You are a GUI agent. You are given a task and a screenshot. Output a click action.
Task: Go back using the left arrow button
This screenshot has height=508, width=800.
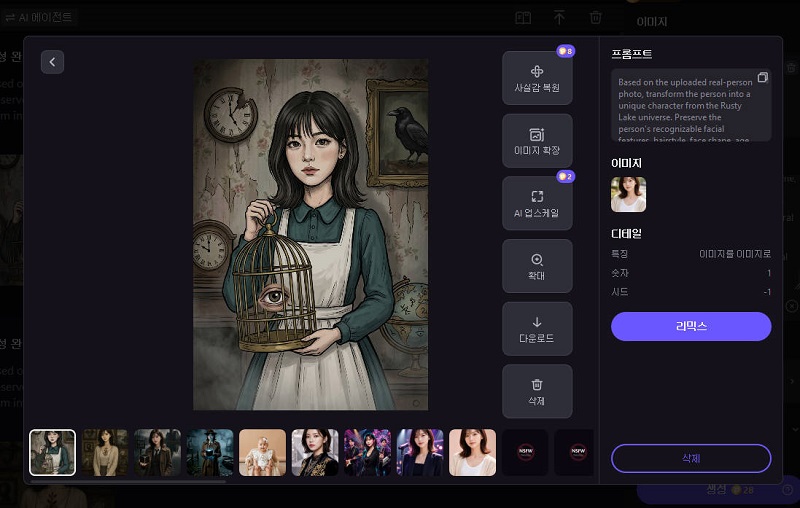53,62
